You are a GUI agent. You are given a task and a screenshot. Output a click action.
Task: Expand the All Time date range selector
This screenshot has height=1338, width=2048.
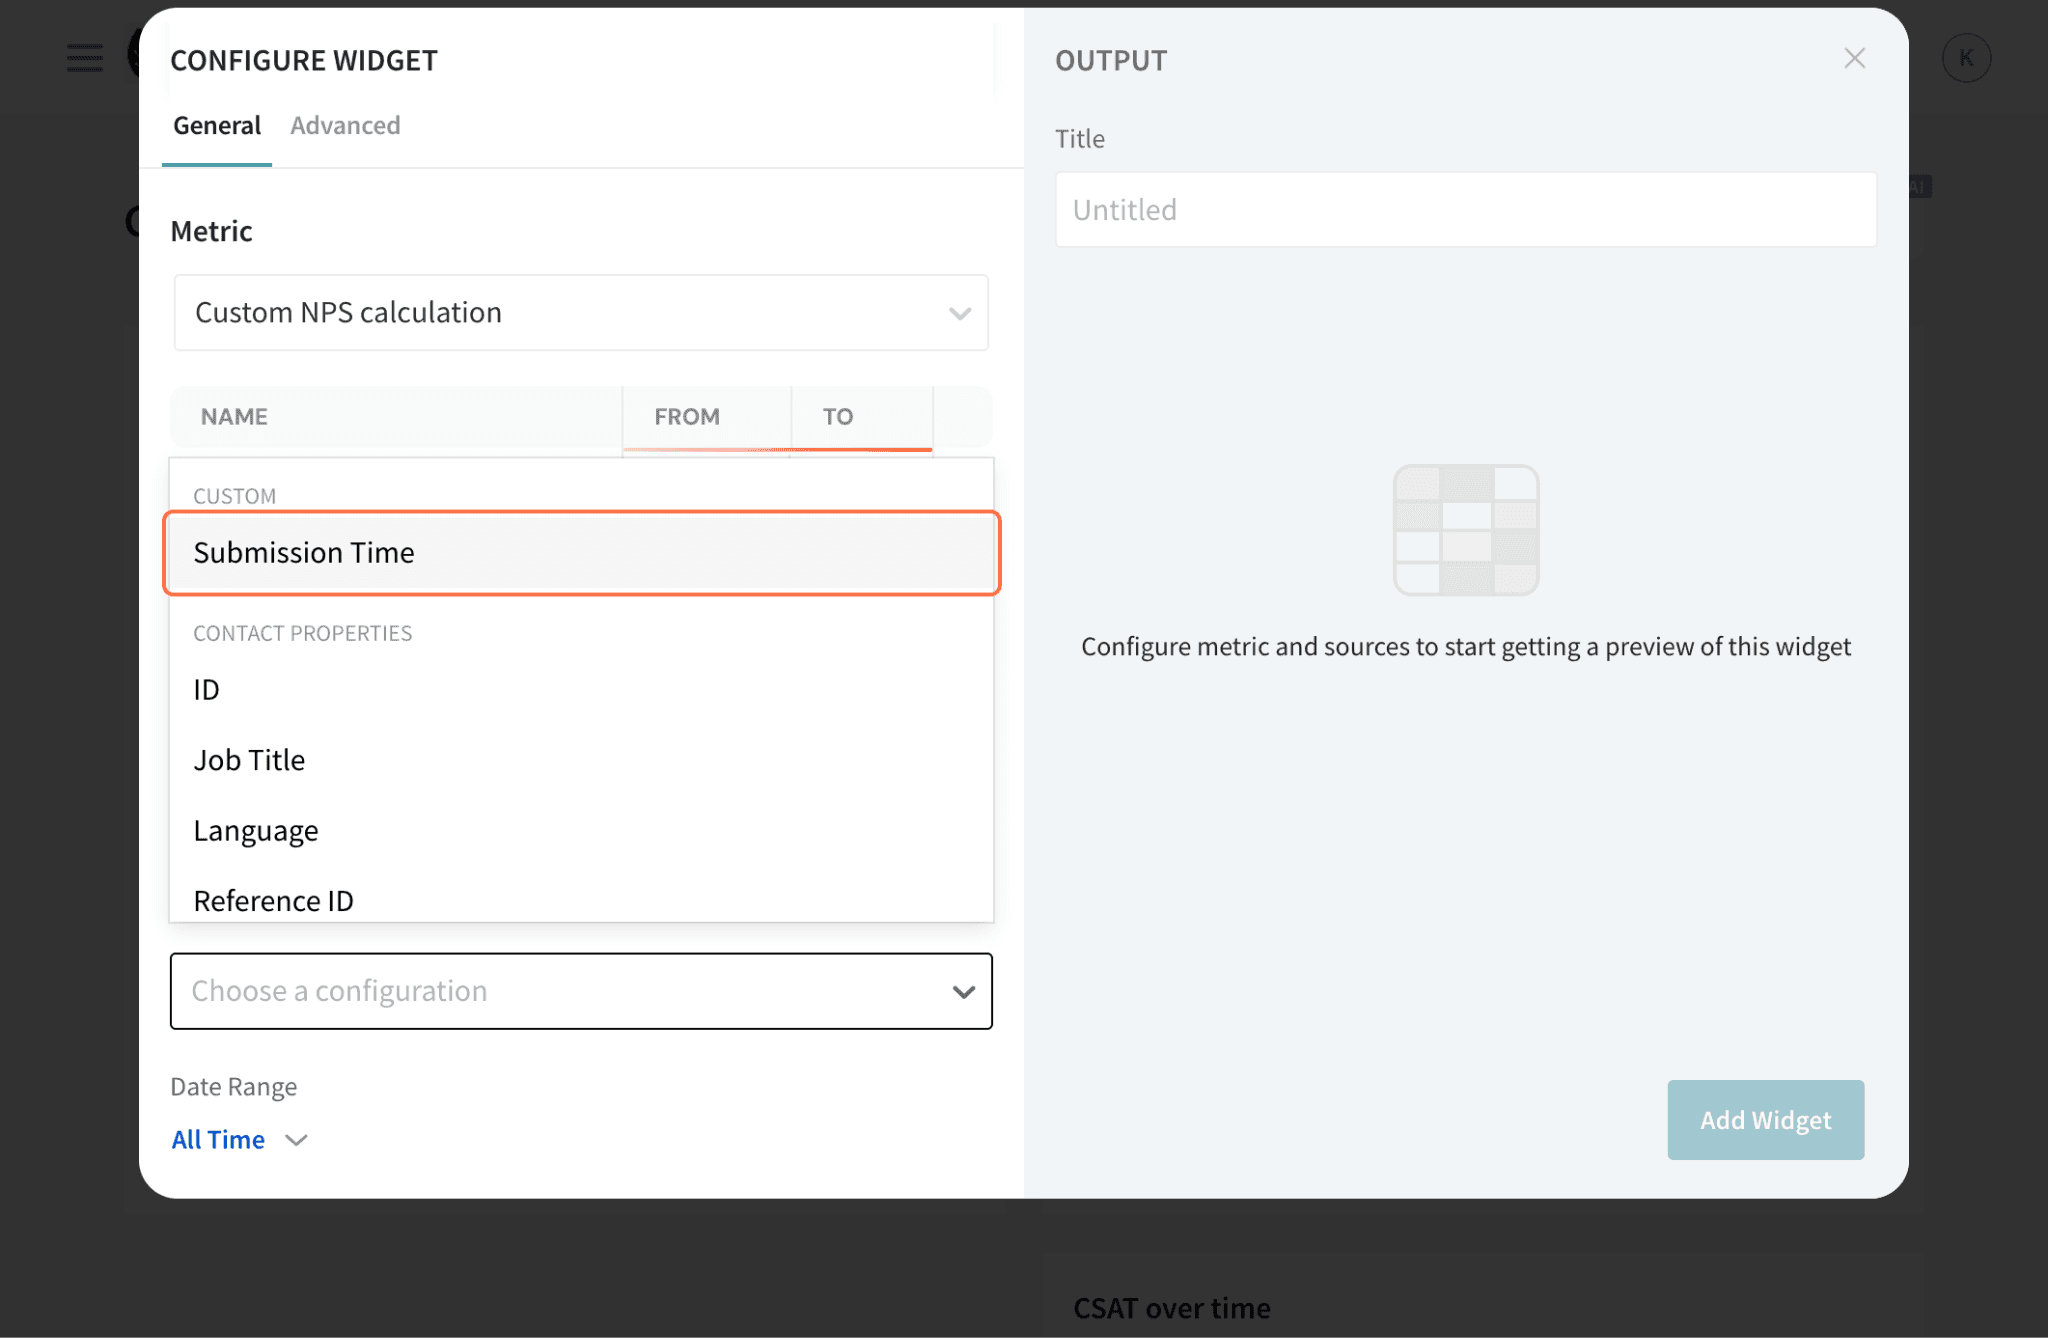218,1140
